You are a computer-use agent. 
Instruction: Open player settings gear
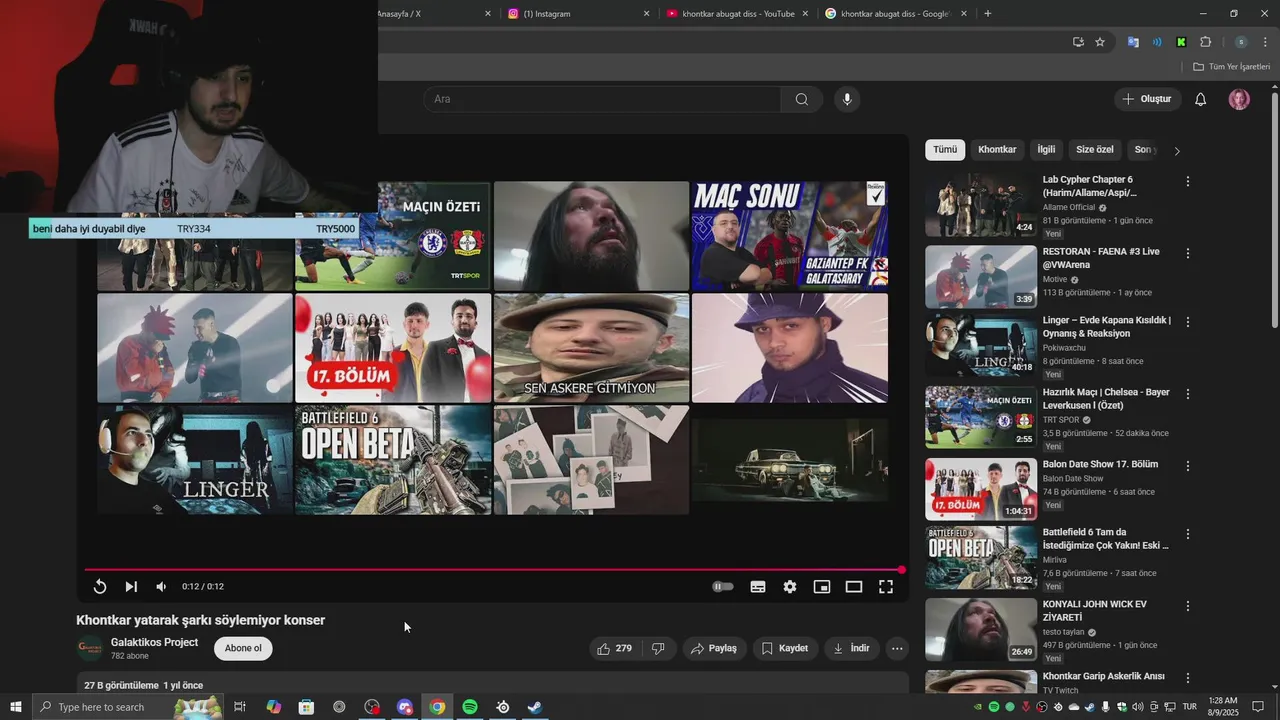pyautogui.click(x=790, y=587)
